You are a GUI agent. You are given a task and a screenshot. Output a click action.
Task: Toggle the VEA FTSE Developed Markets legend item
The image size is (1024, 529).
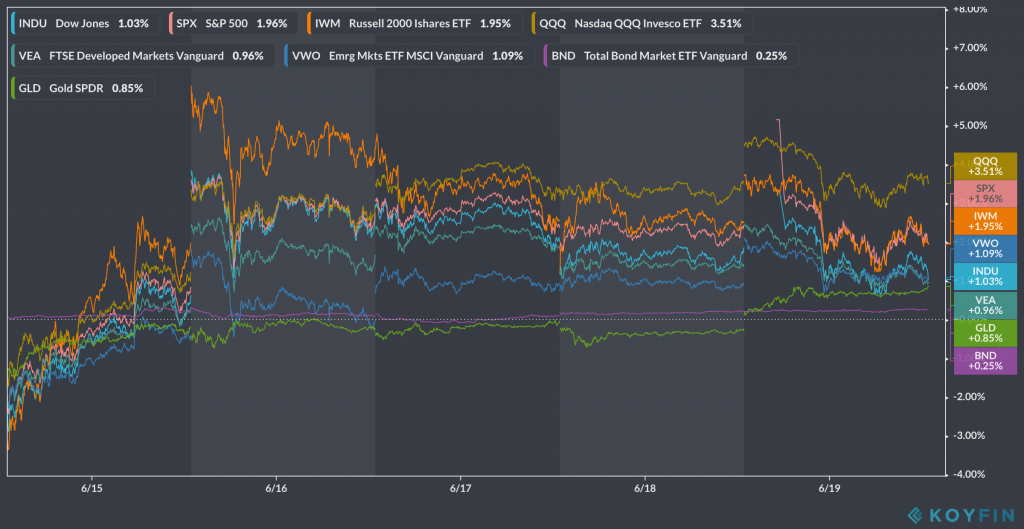(139, 56)
